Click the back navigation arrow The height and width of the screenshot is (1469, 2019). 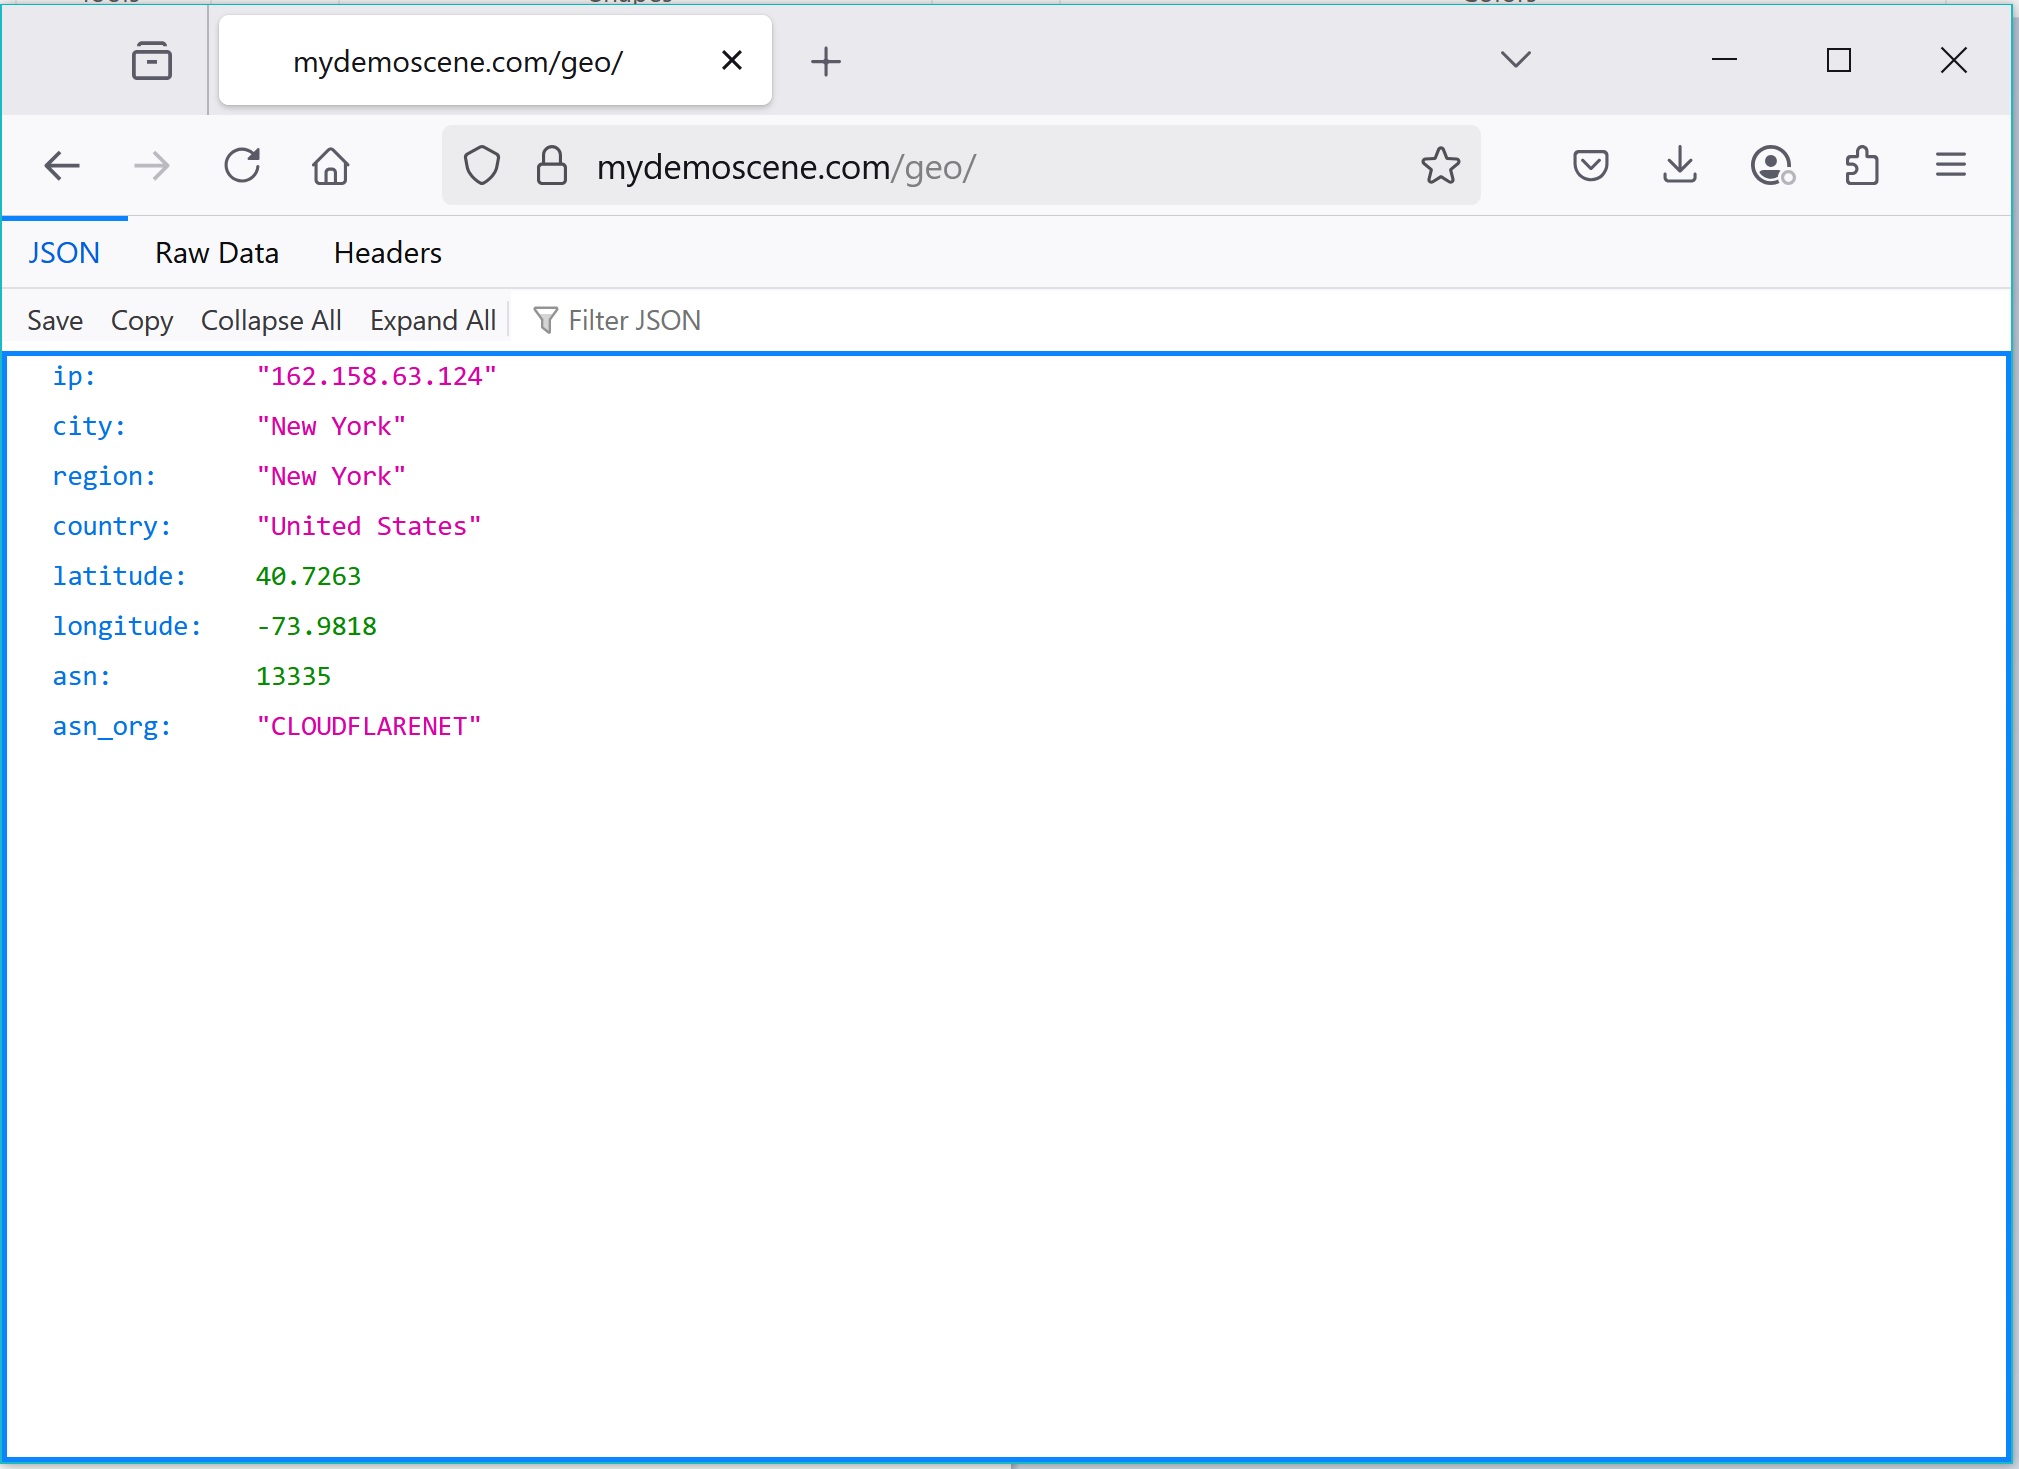(x=62, y=165)
